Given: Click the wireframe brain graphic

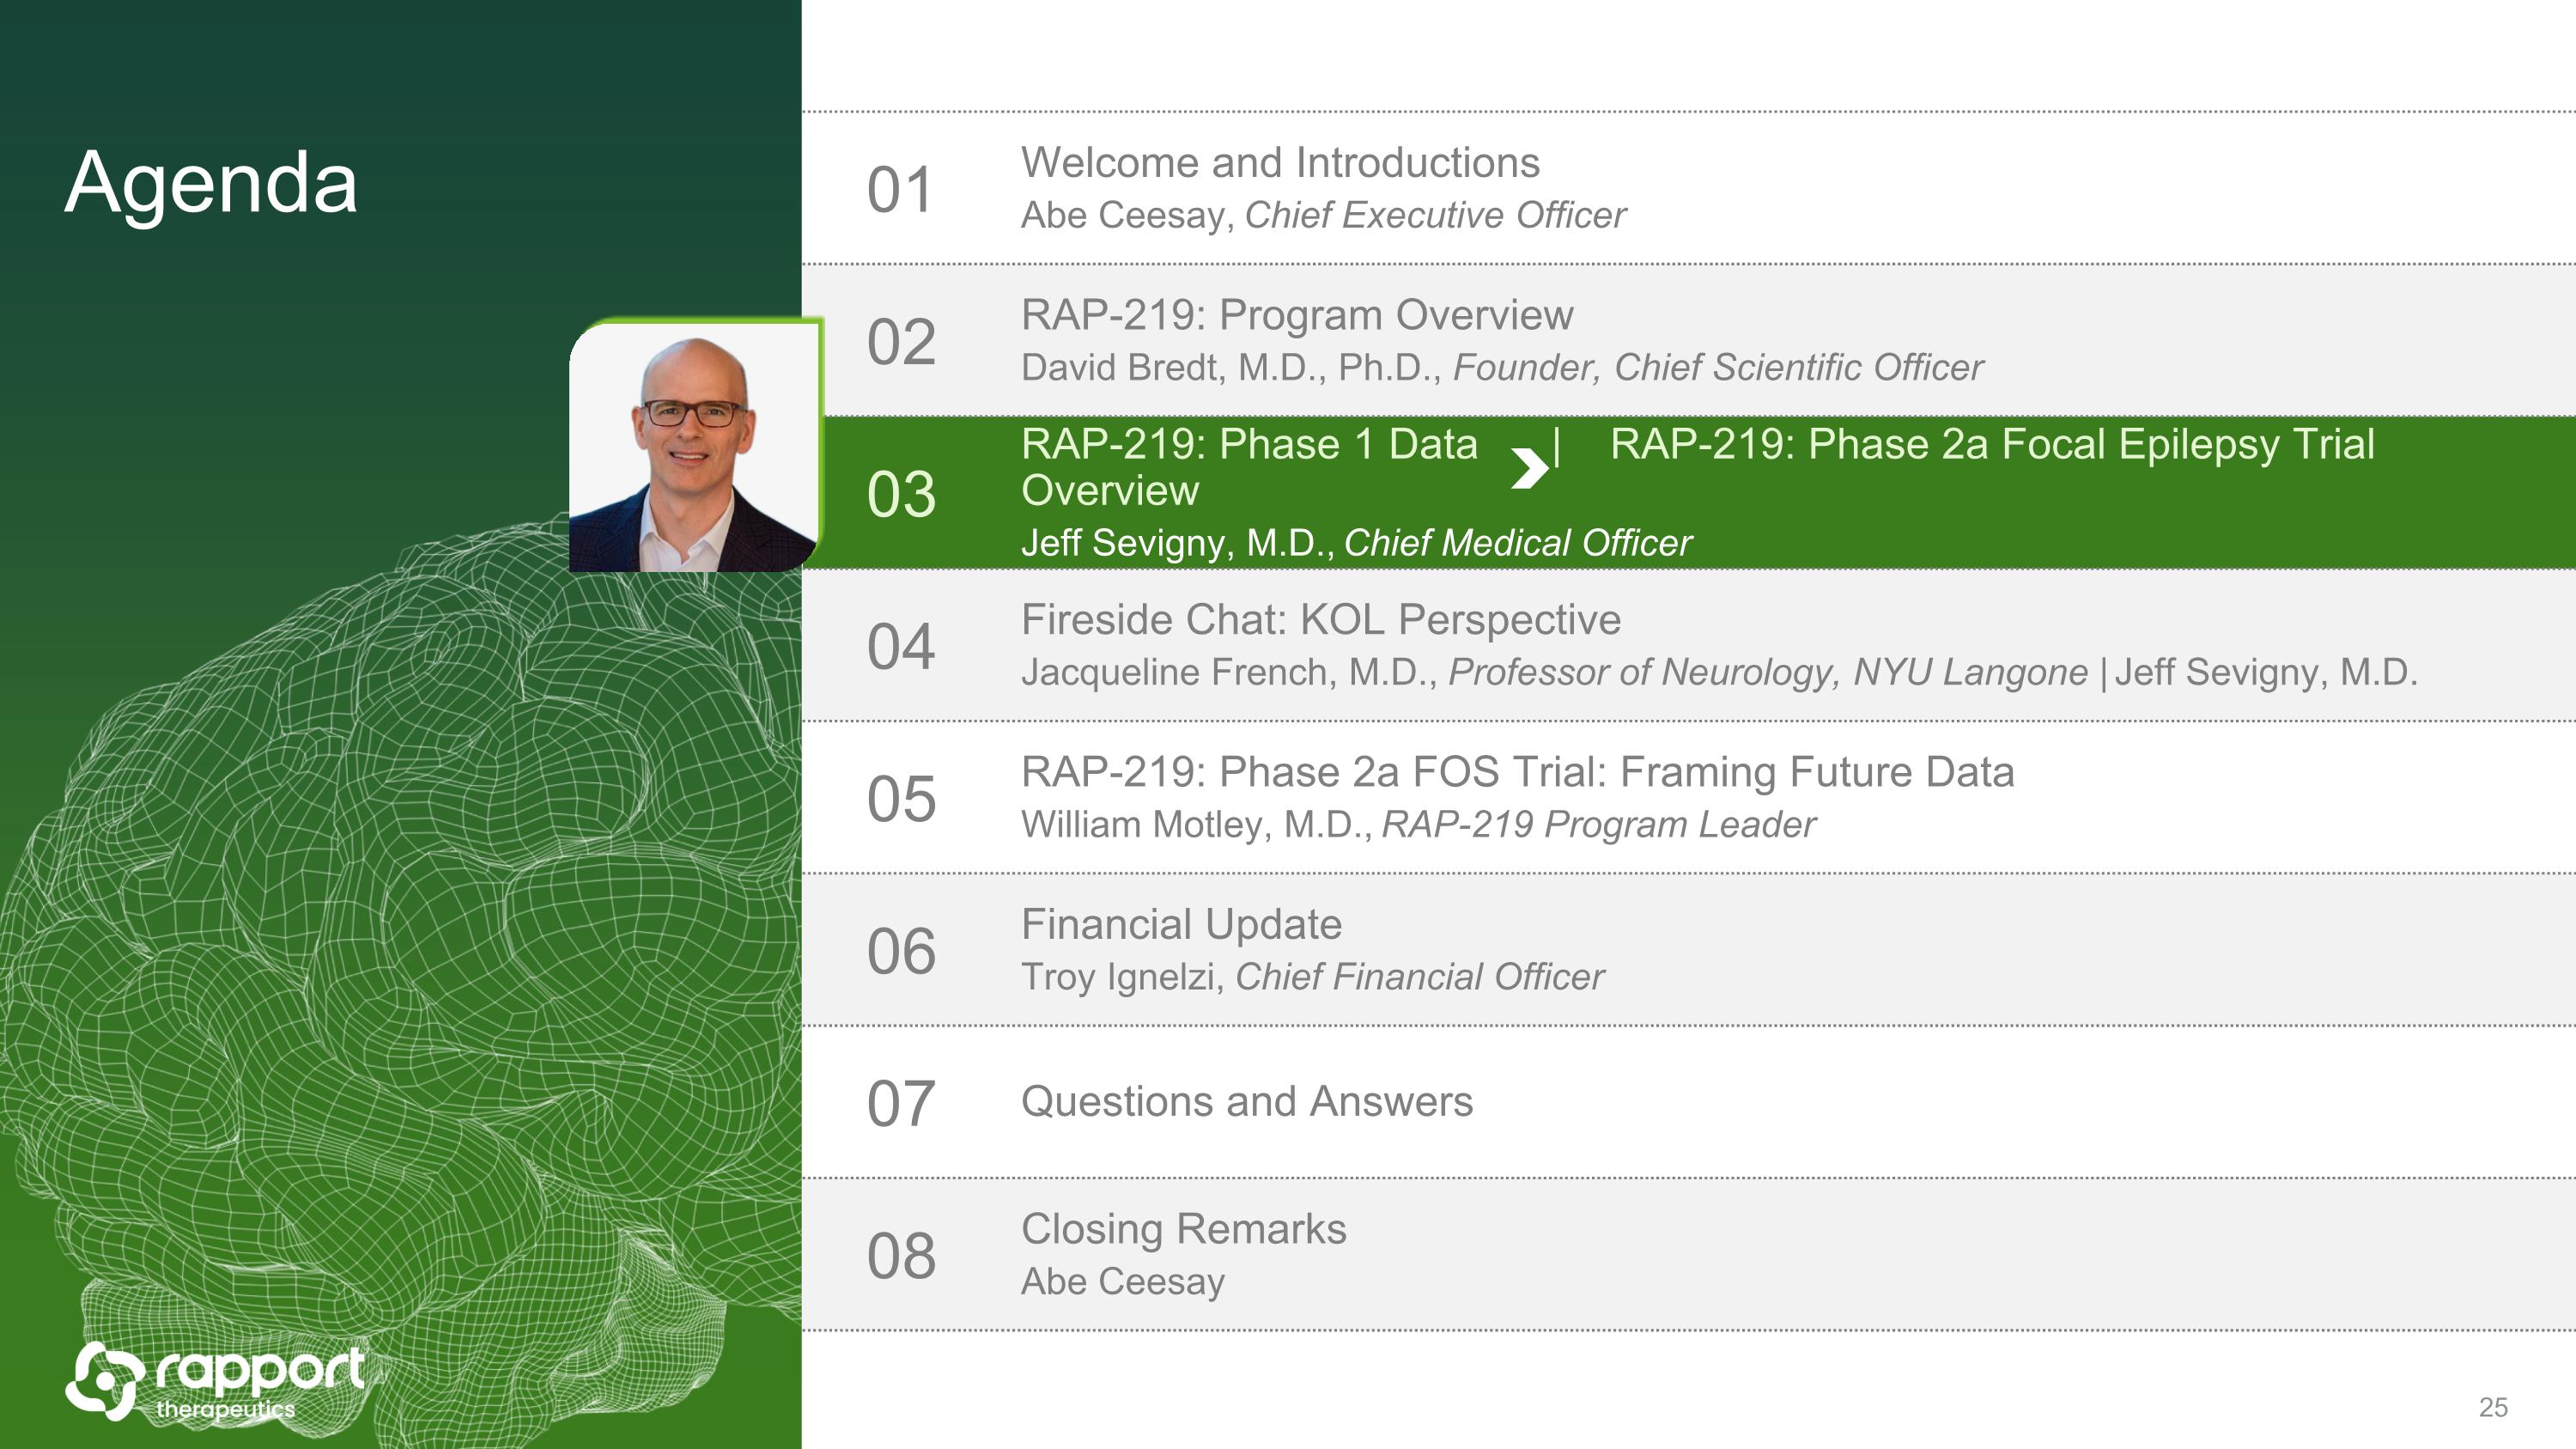Looking at the screenshot, I should pyautogui.click(x=400, y=950).
